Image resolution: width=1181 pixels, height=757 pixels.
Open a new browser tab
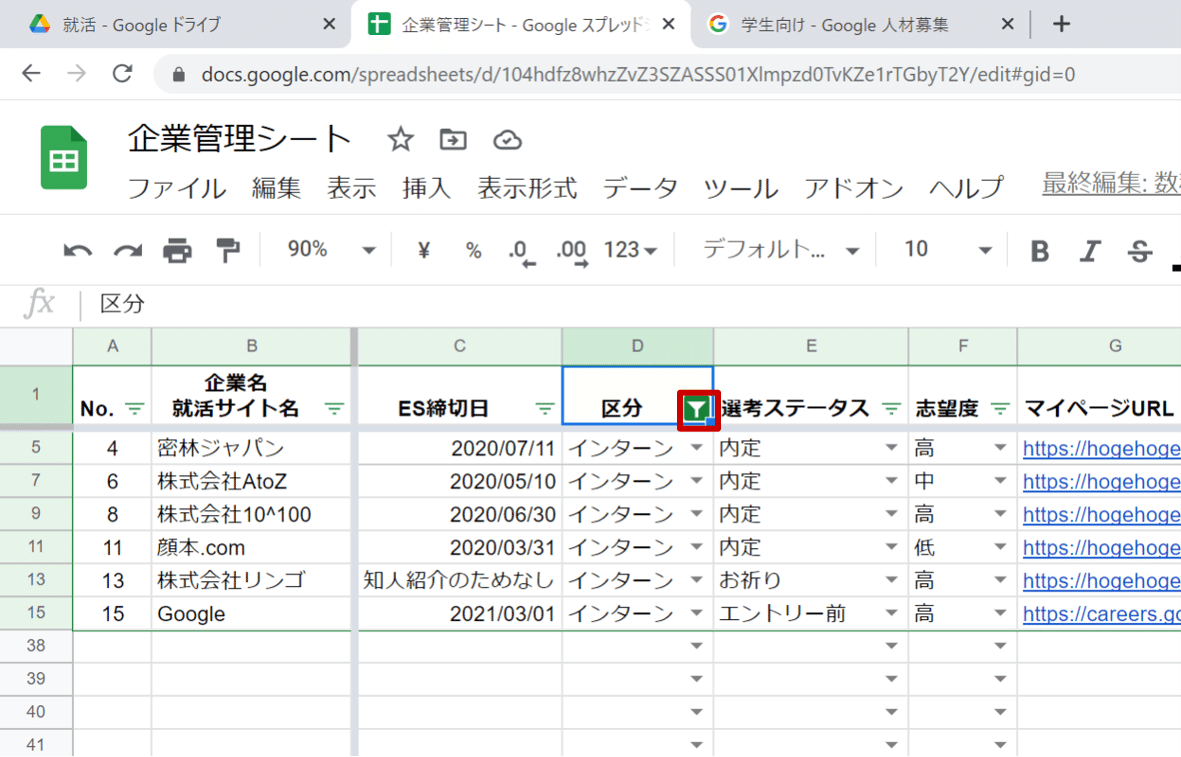1061,24
